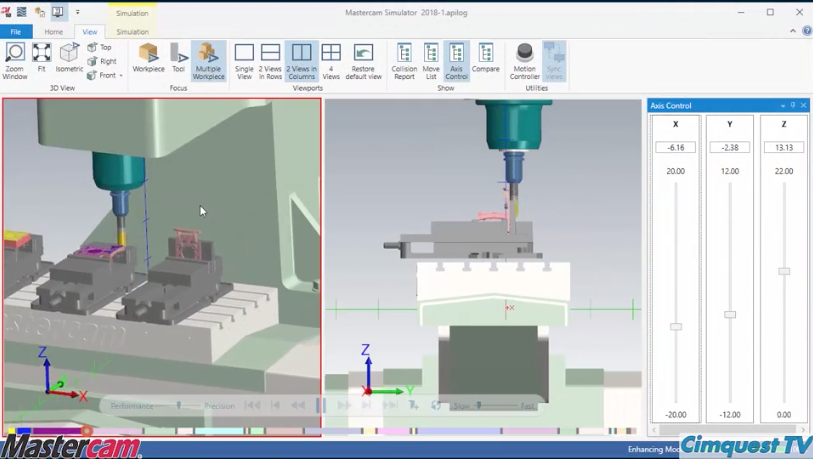813x461 pixels.
Task: Open Help with the question mark icon
Action: (807, 31)
